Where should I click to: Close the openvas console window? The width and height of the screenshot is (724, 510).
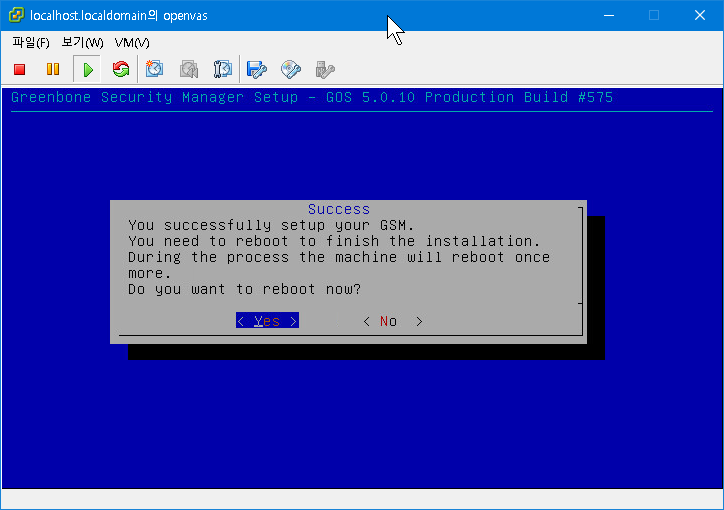[700, 15]
